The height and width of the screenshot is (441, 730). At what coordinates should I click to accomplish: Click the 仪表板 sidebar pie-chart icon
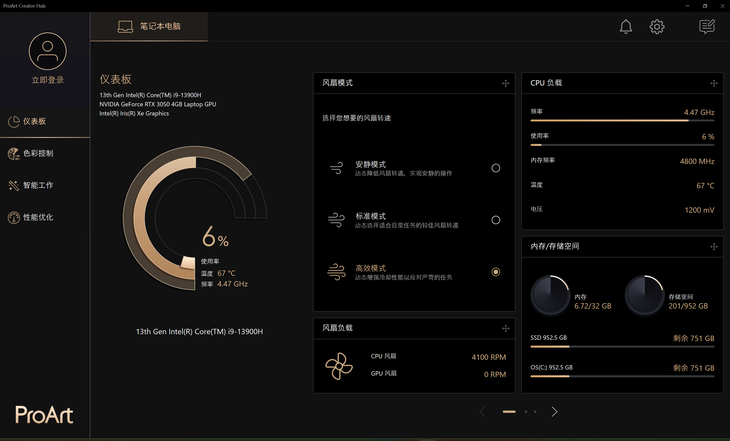pyautogui.click(x=14, y=122)
